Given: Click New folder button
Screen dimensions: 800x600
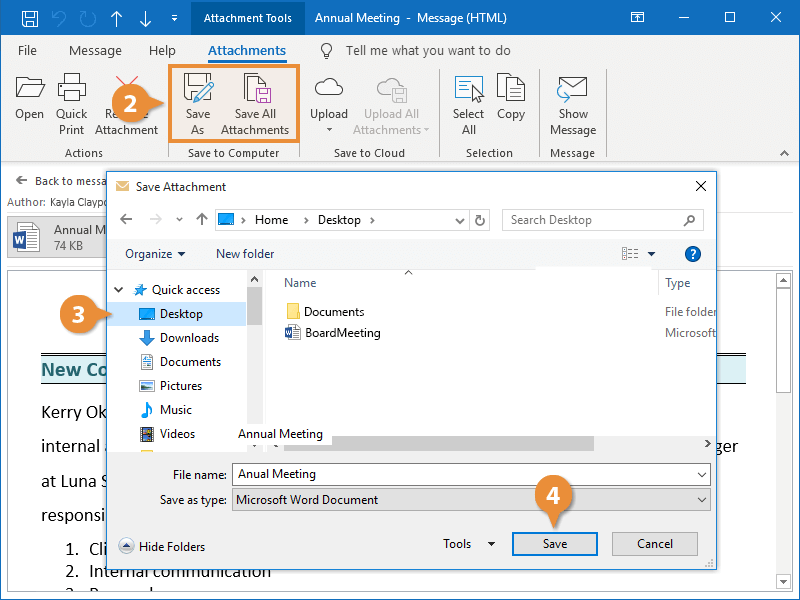Looking at the screenshot, I should click(245, 254).
